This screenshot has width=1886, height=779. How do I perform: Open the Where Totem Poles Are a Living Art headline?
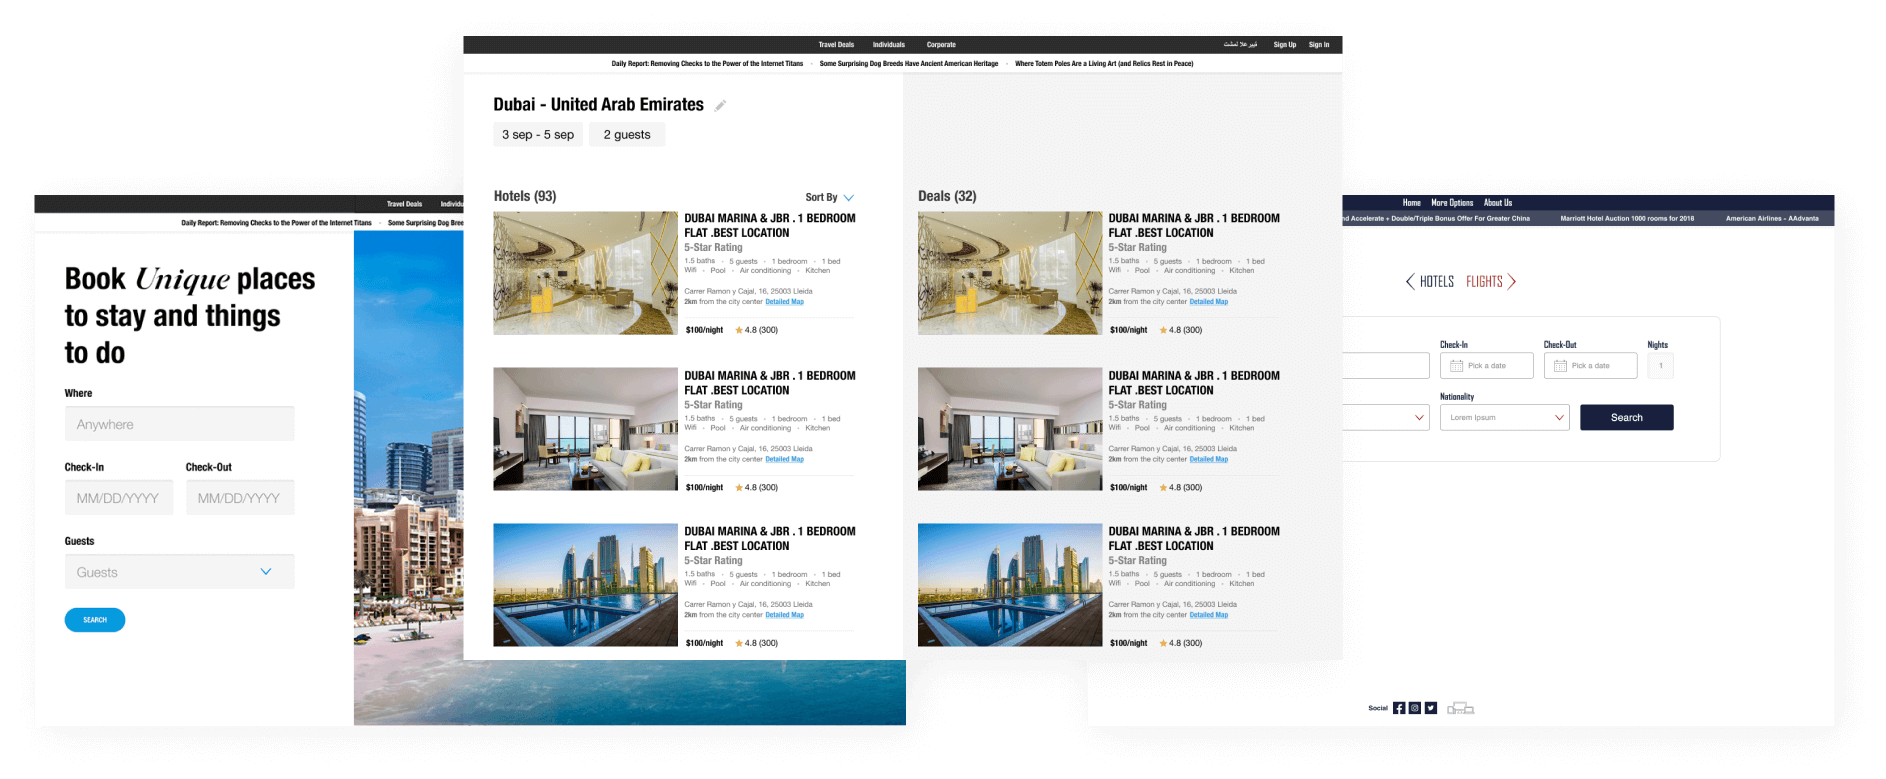(1104, 64)
